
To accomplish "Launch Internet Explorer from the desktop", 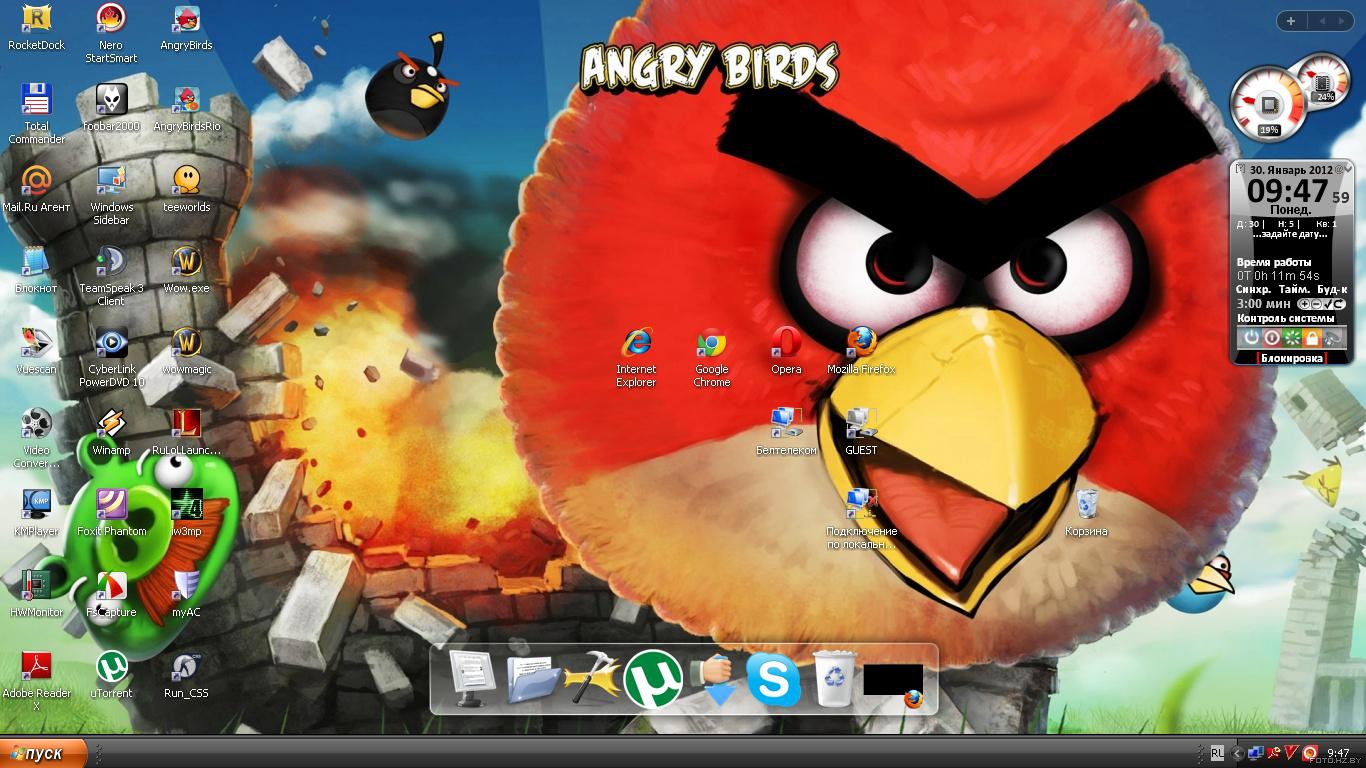I will click(636, 357).
